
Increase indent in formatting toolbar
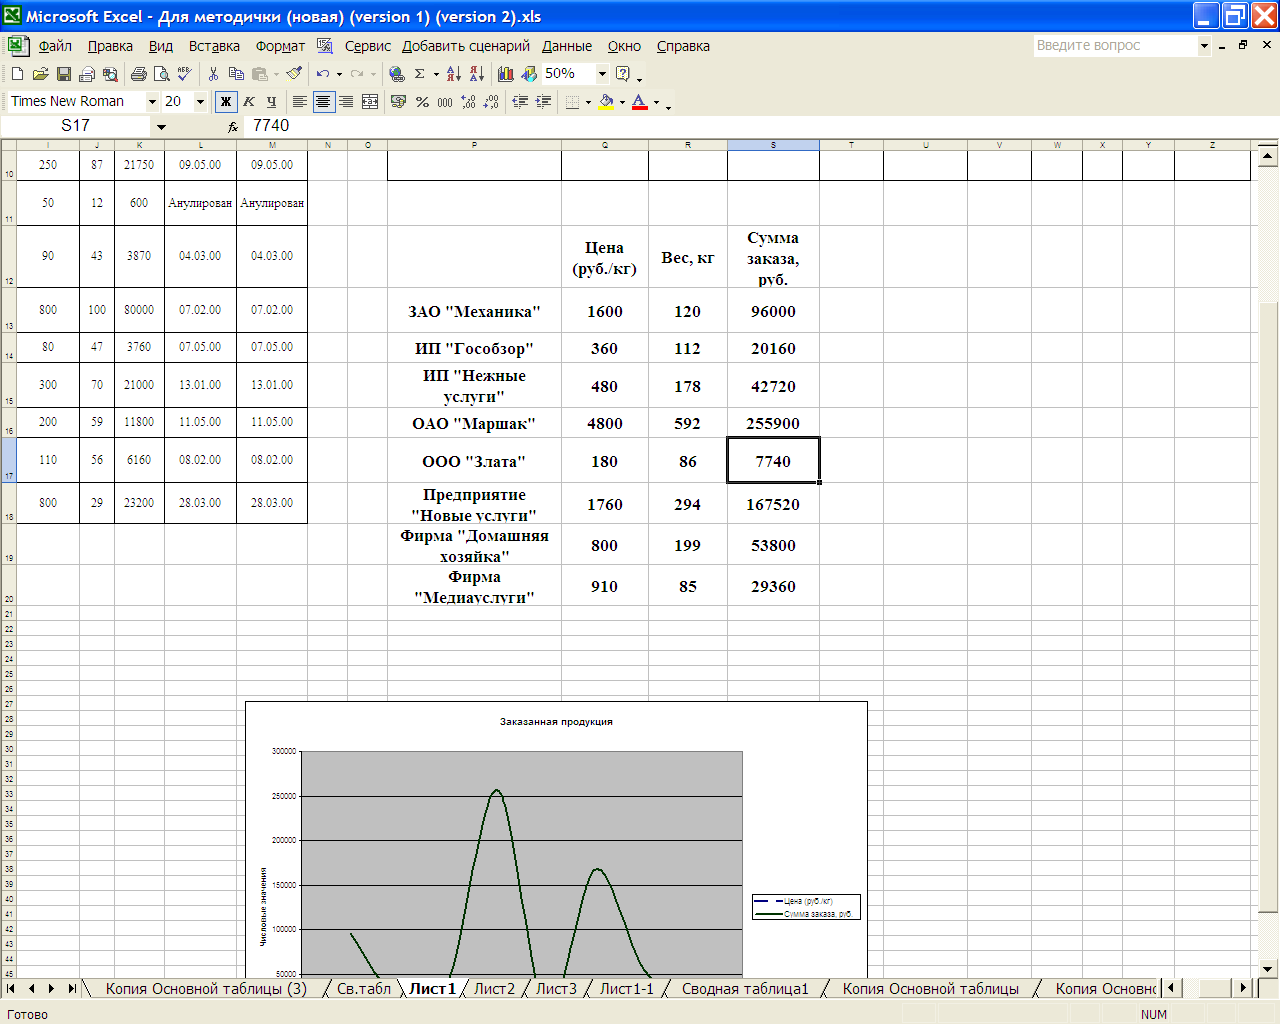tap(543, 101)
